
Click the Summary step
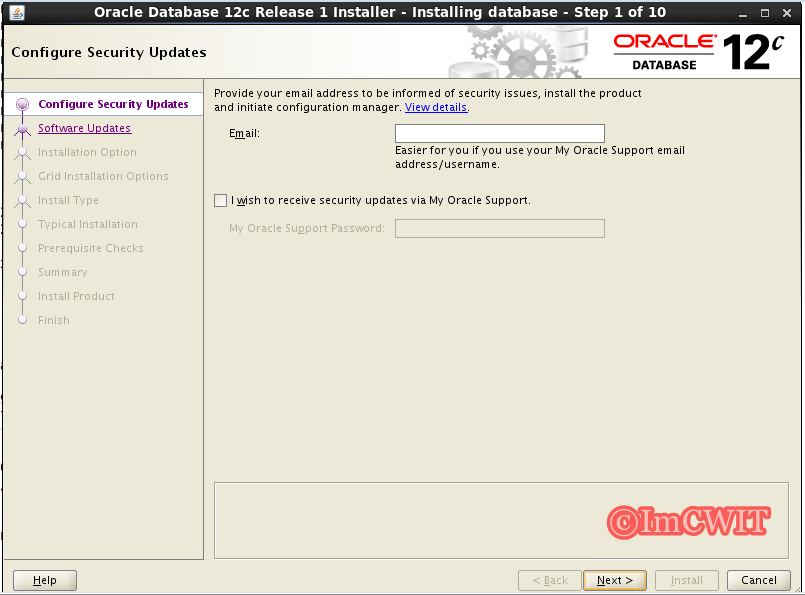coord(63,272)
